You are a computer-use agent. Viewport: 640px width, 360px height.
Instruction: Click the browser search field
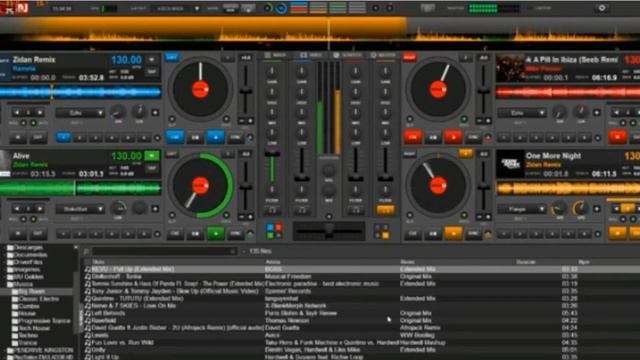(164, 251)
